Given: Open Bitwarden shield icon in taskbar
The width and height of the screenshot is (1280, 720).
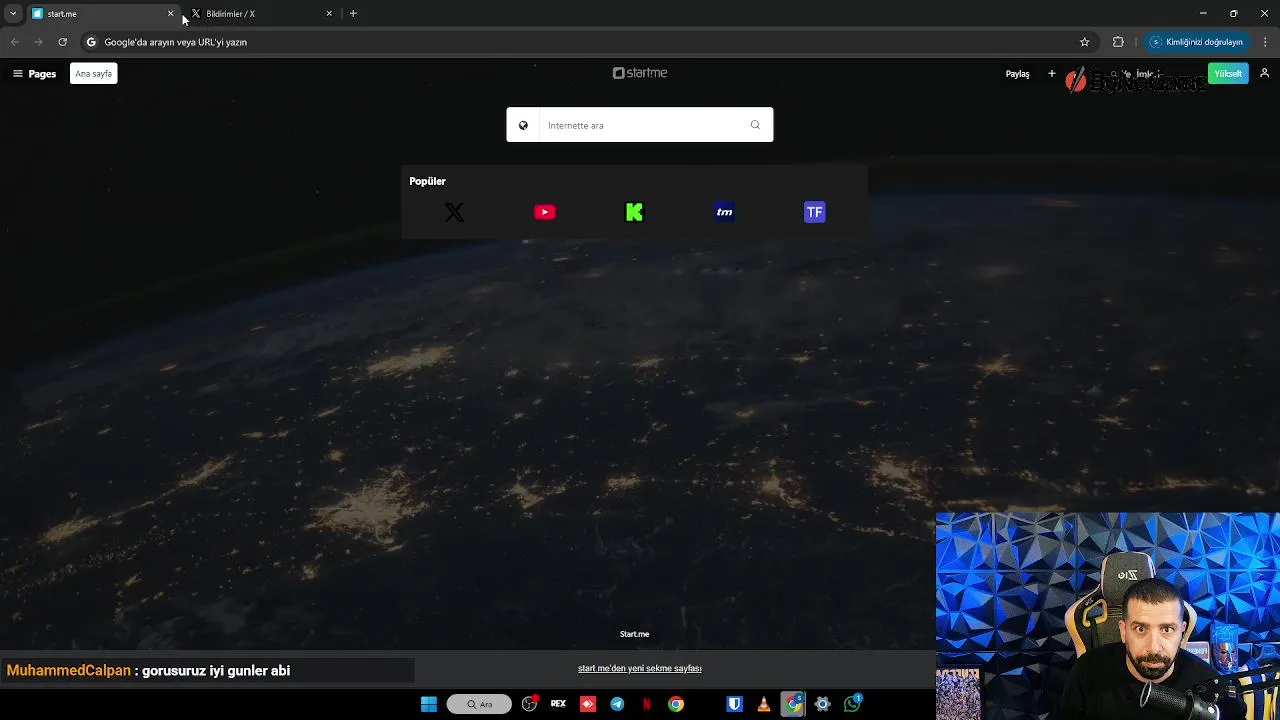Looking at the screenshot, I should [x=734, y=704].
